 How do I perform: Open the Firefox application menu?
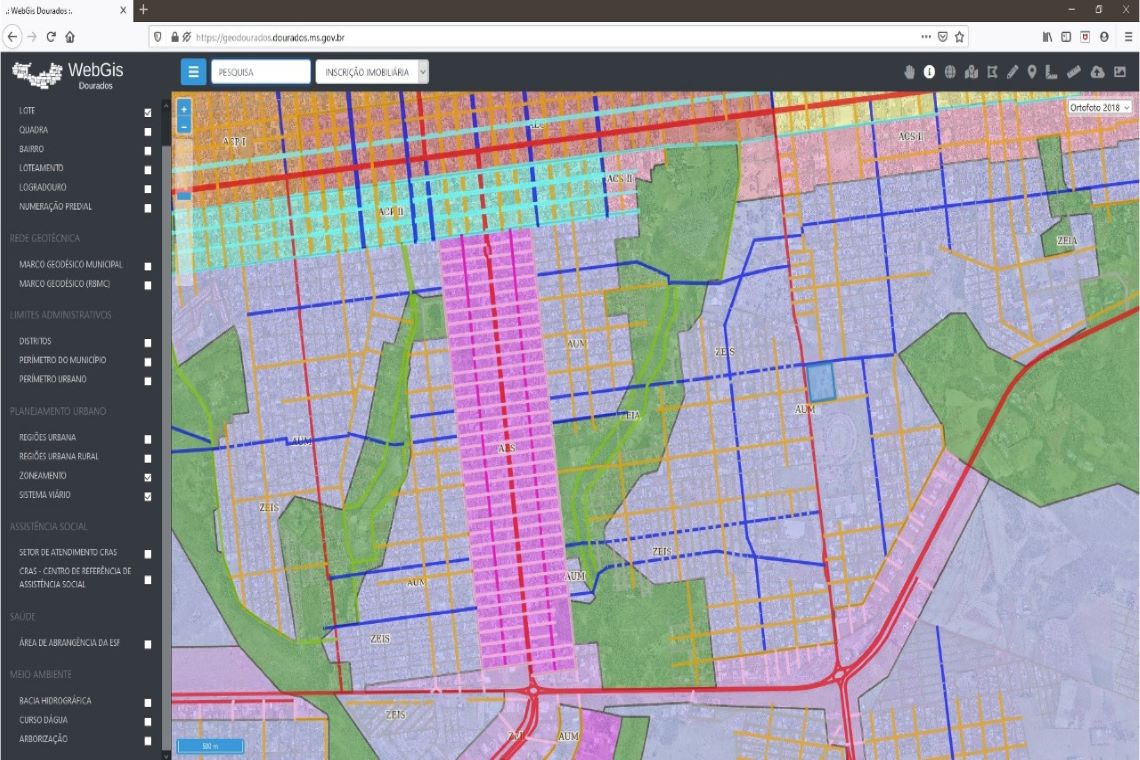[1128, 36]
